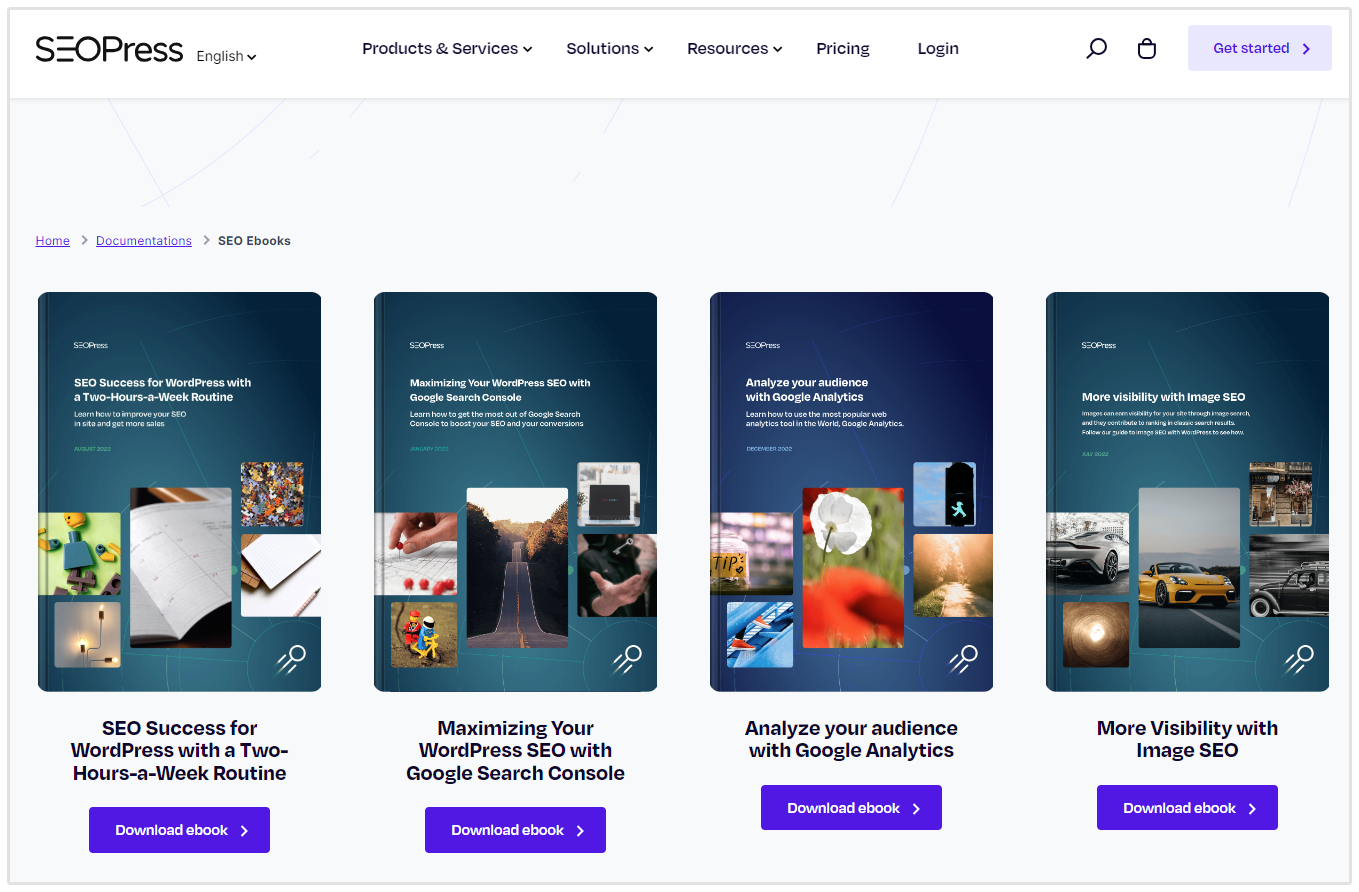Download the Google Search Console ebook

[x=515, y=830]
